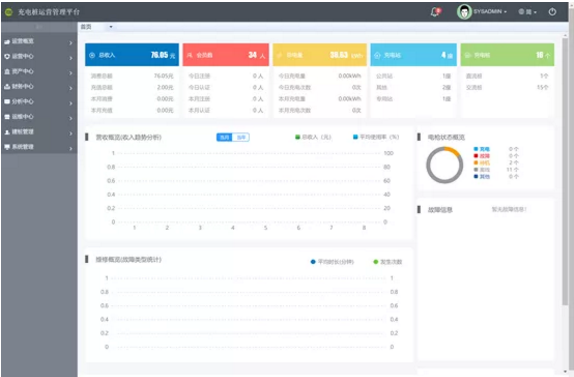Toggle 平均使用率 (%) legend series
The width and height of the screenshot is (574, 377).
[x=376, y=137]
